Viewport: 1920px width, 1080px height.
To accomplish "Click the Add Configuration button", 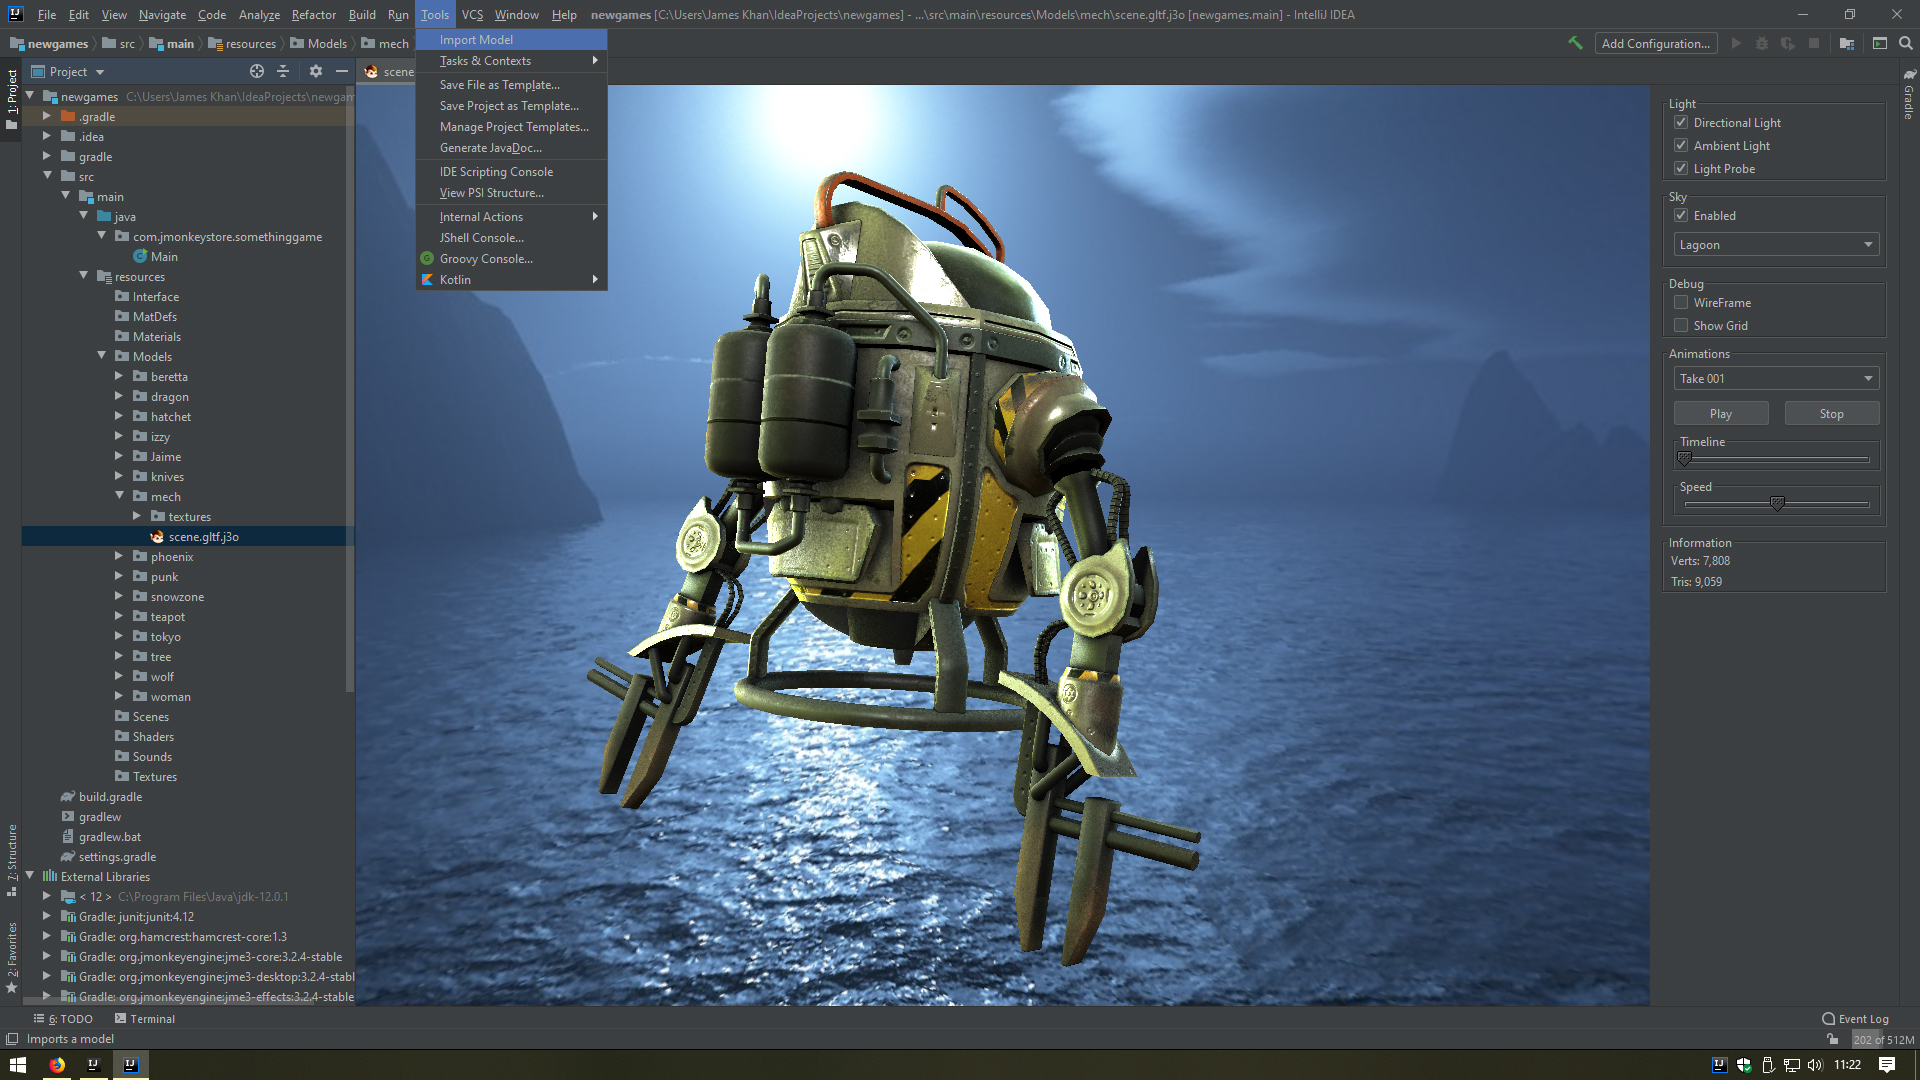I will [1655, 43].
